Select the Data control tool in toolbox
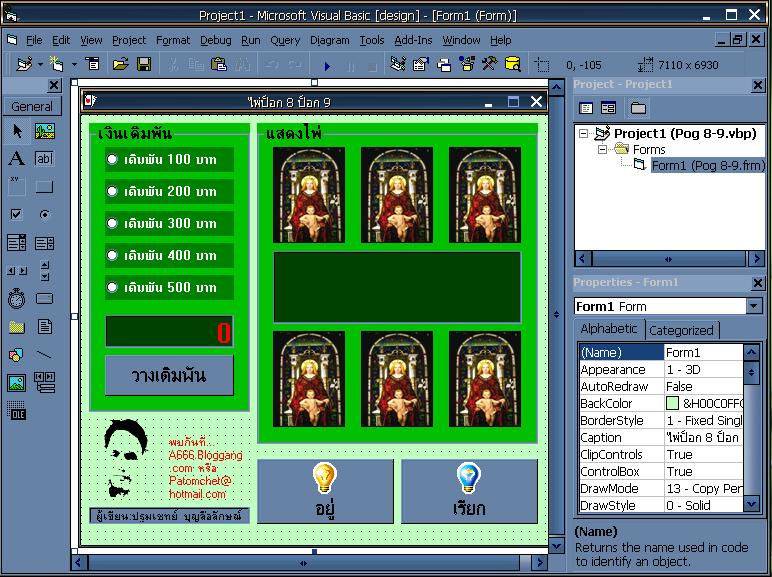 coord(44,383)
